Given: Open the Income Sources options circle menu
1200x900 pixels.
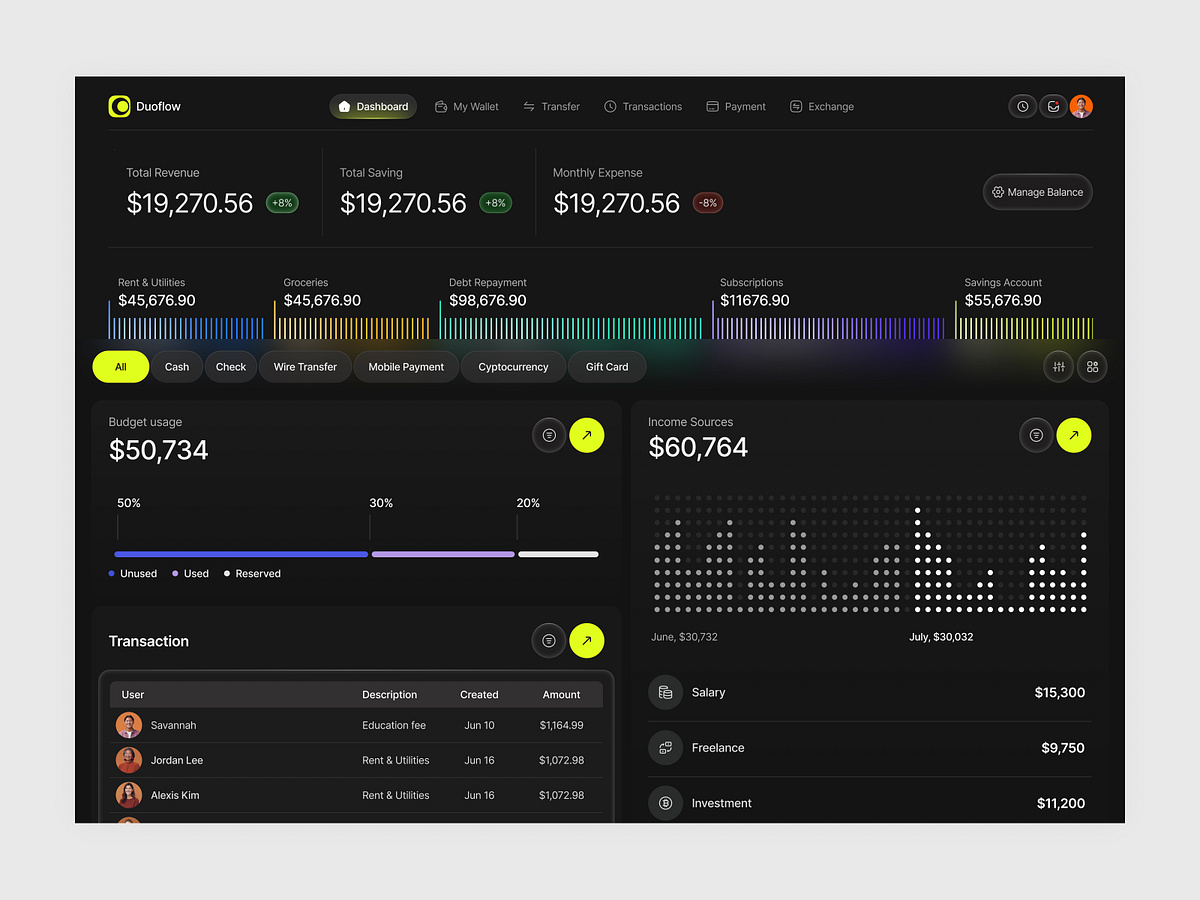Looking at the screenshot, I should (x=1035, y=435).
